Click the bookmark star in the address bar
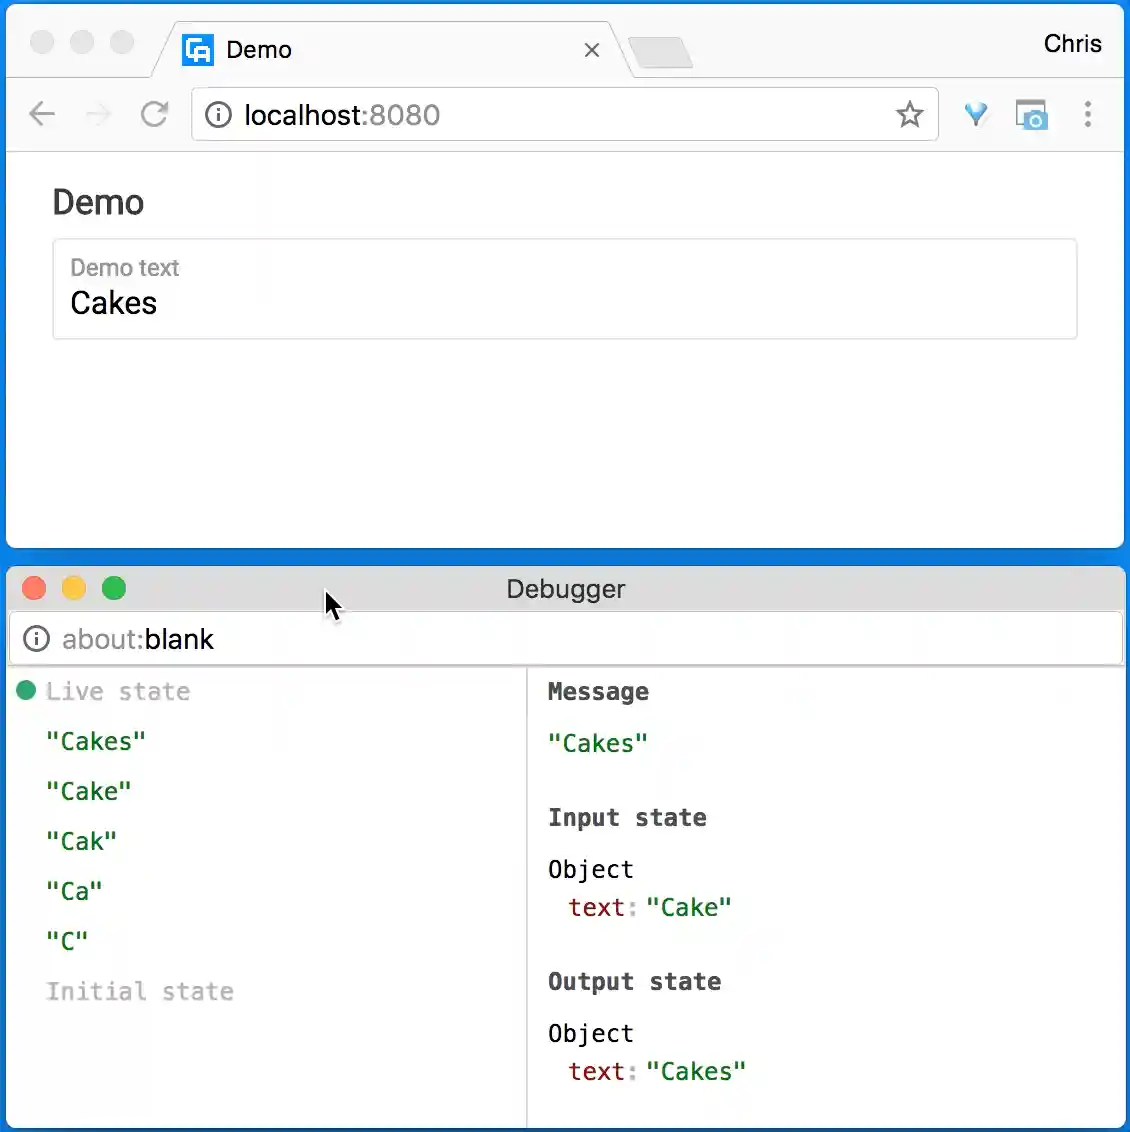 909,114
